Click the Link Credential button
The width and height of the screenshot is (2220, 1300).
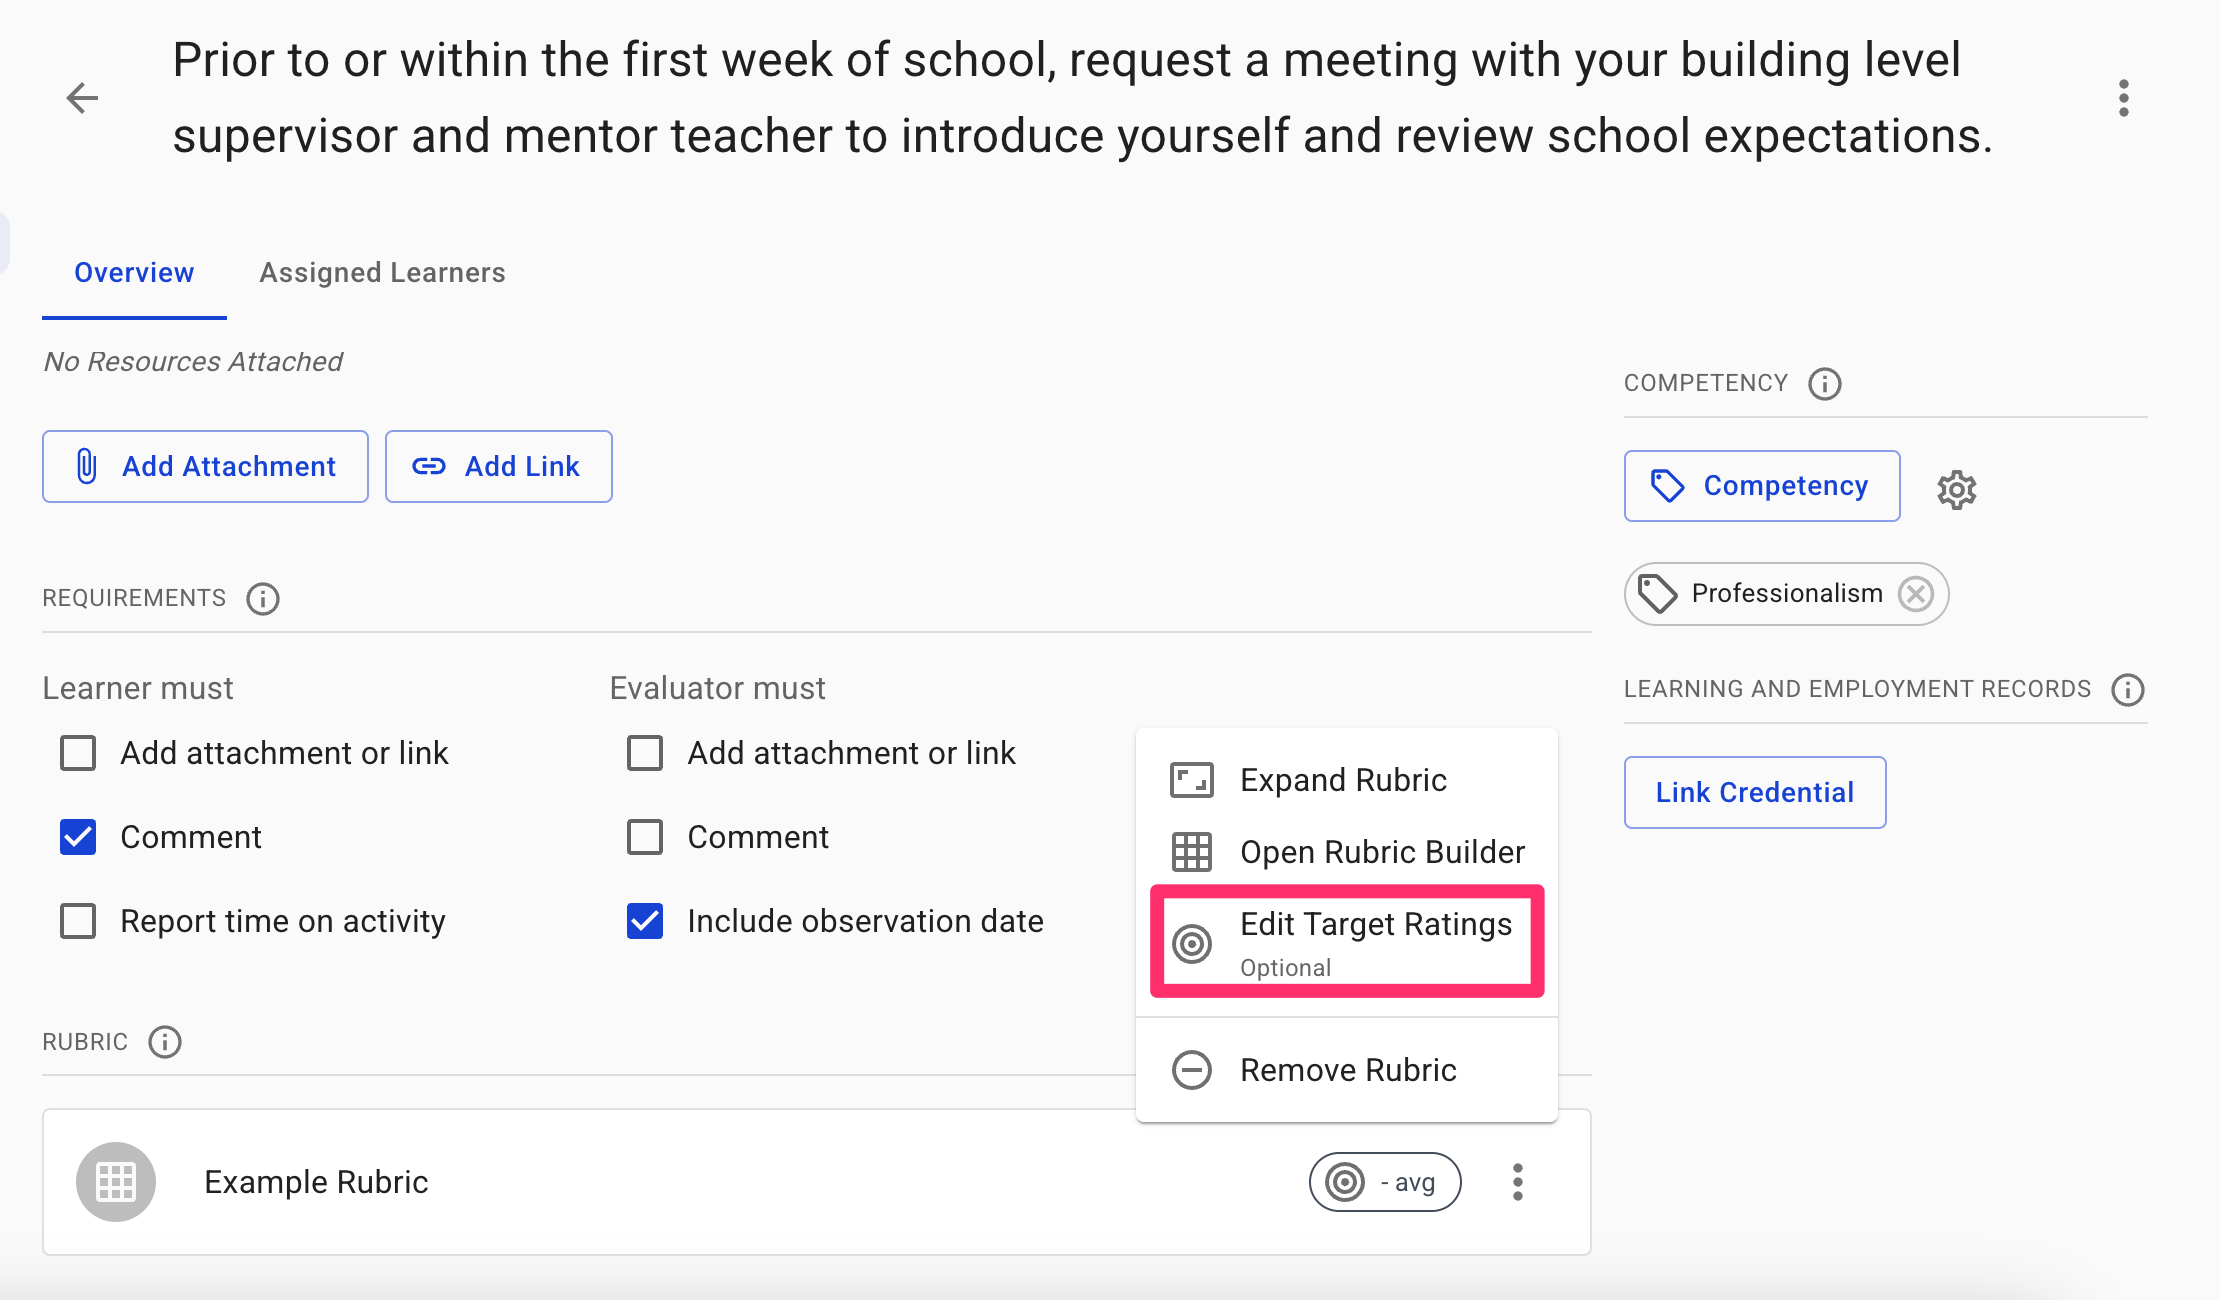coord(1754,793)
